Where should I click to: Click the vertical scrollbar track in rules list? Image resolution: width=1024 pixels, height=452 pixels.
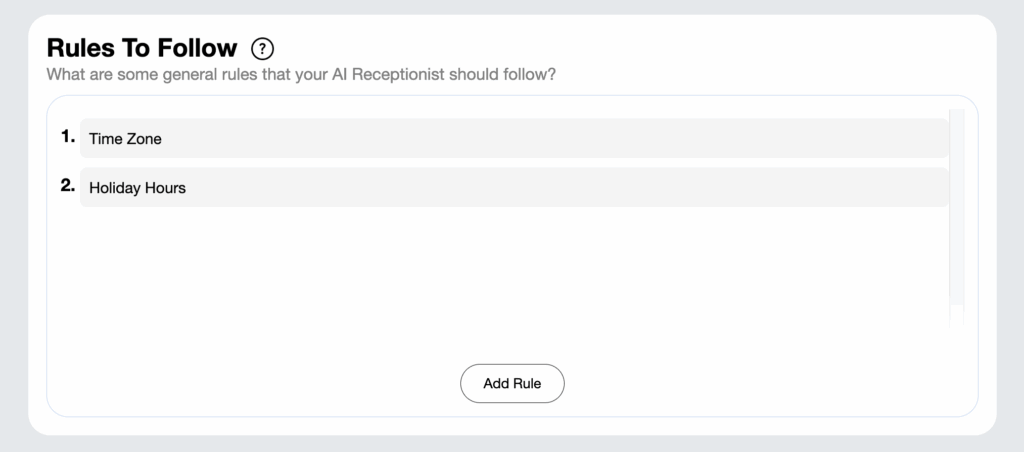pyautogui.click(x=957, y=219)
